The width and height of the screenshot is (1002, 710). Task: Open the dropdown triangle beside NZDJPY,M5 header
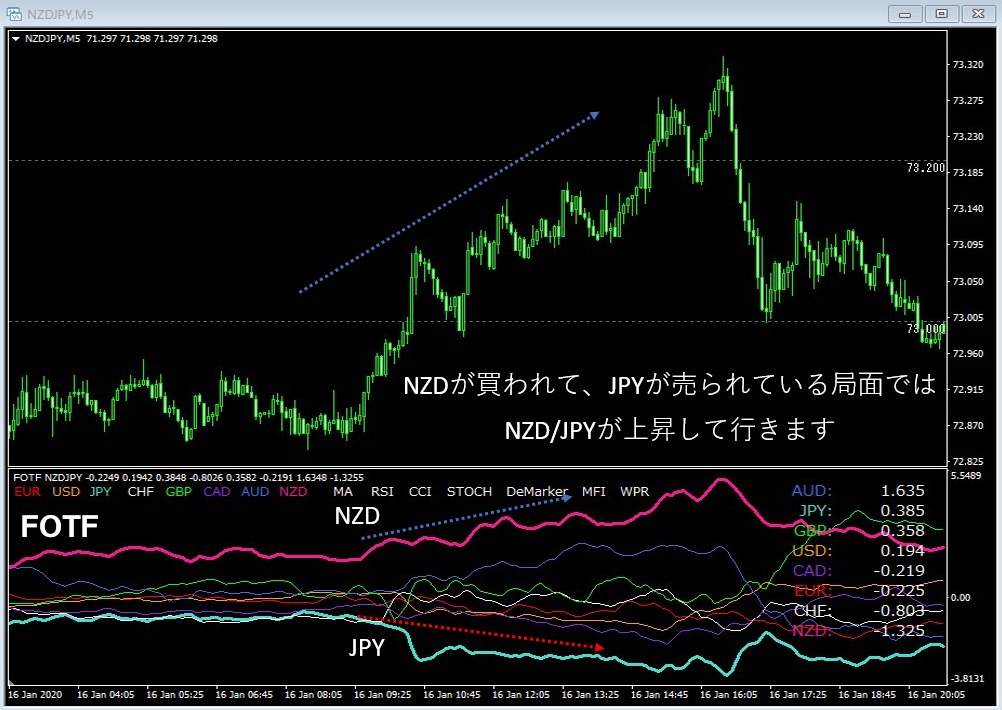click(16, 39)
